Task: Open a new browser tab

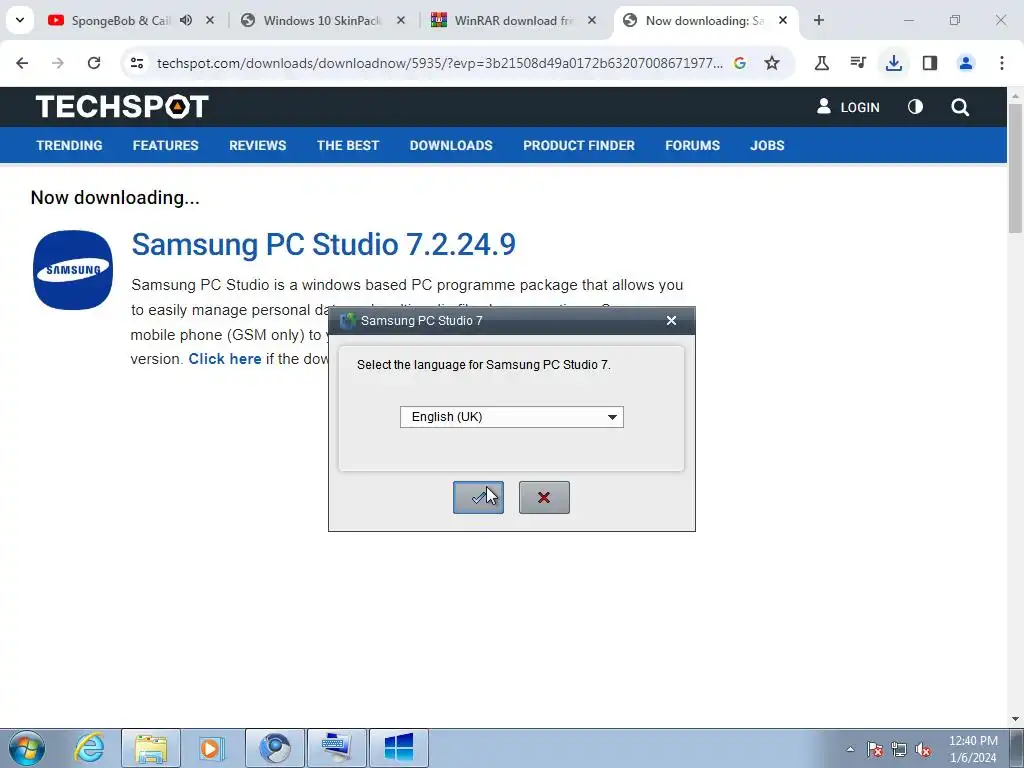Action: click(818, 20)
